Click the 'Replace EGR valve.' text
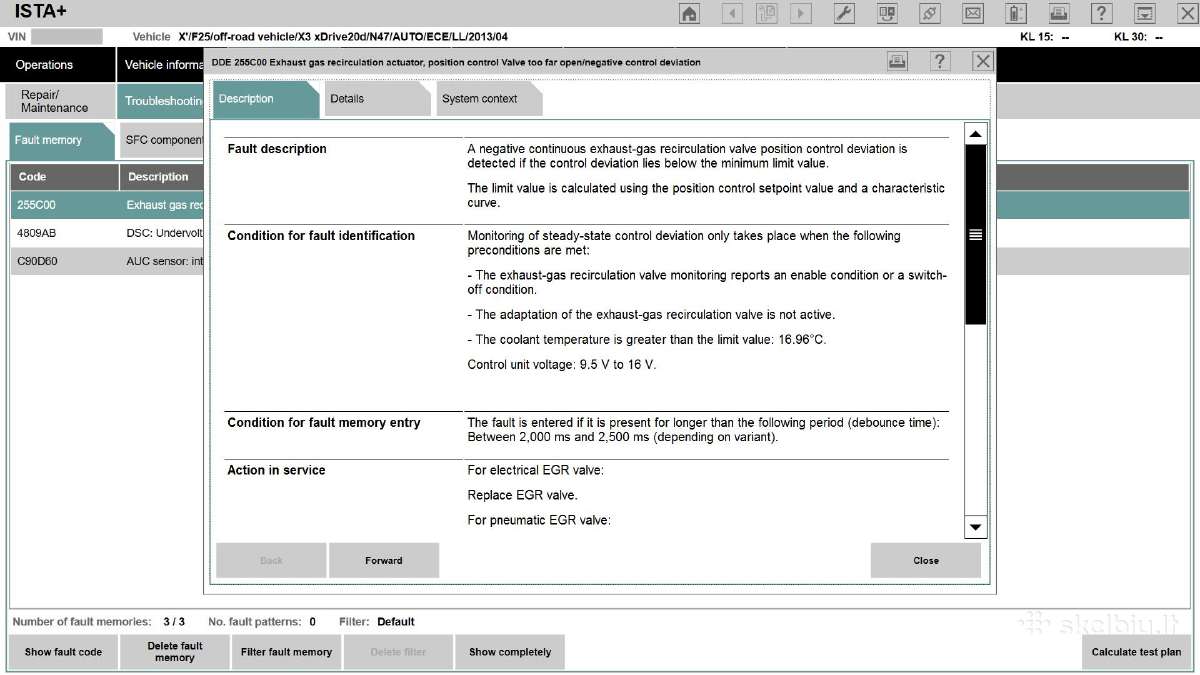This screenshot has width=1200, height=675. [523, 495]
